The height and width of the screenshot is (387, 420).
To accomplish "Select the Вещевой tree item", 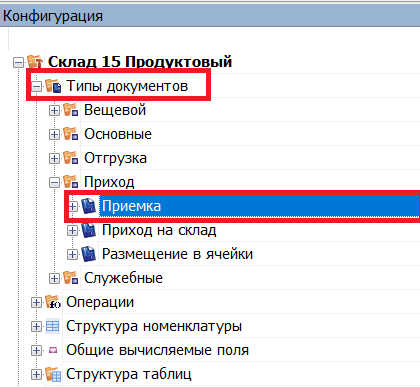I will coord(115,110).
